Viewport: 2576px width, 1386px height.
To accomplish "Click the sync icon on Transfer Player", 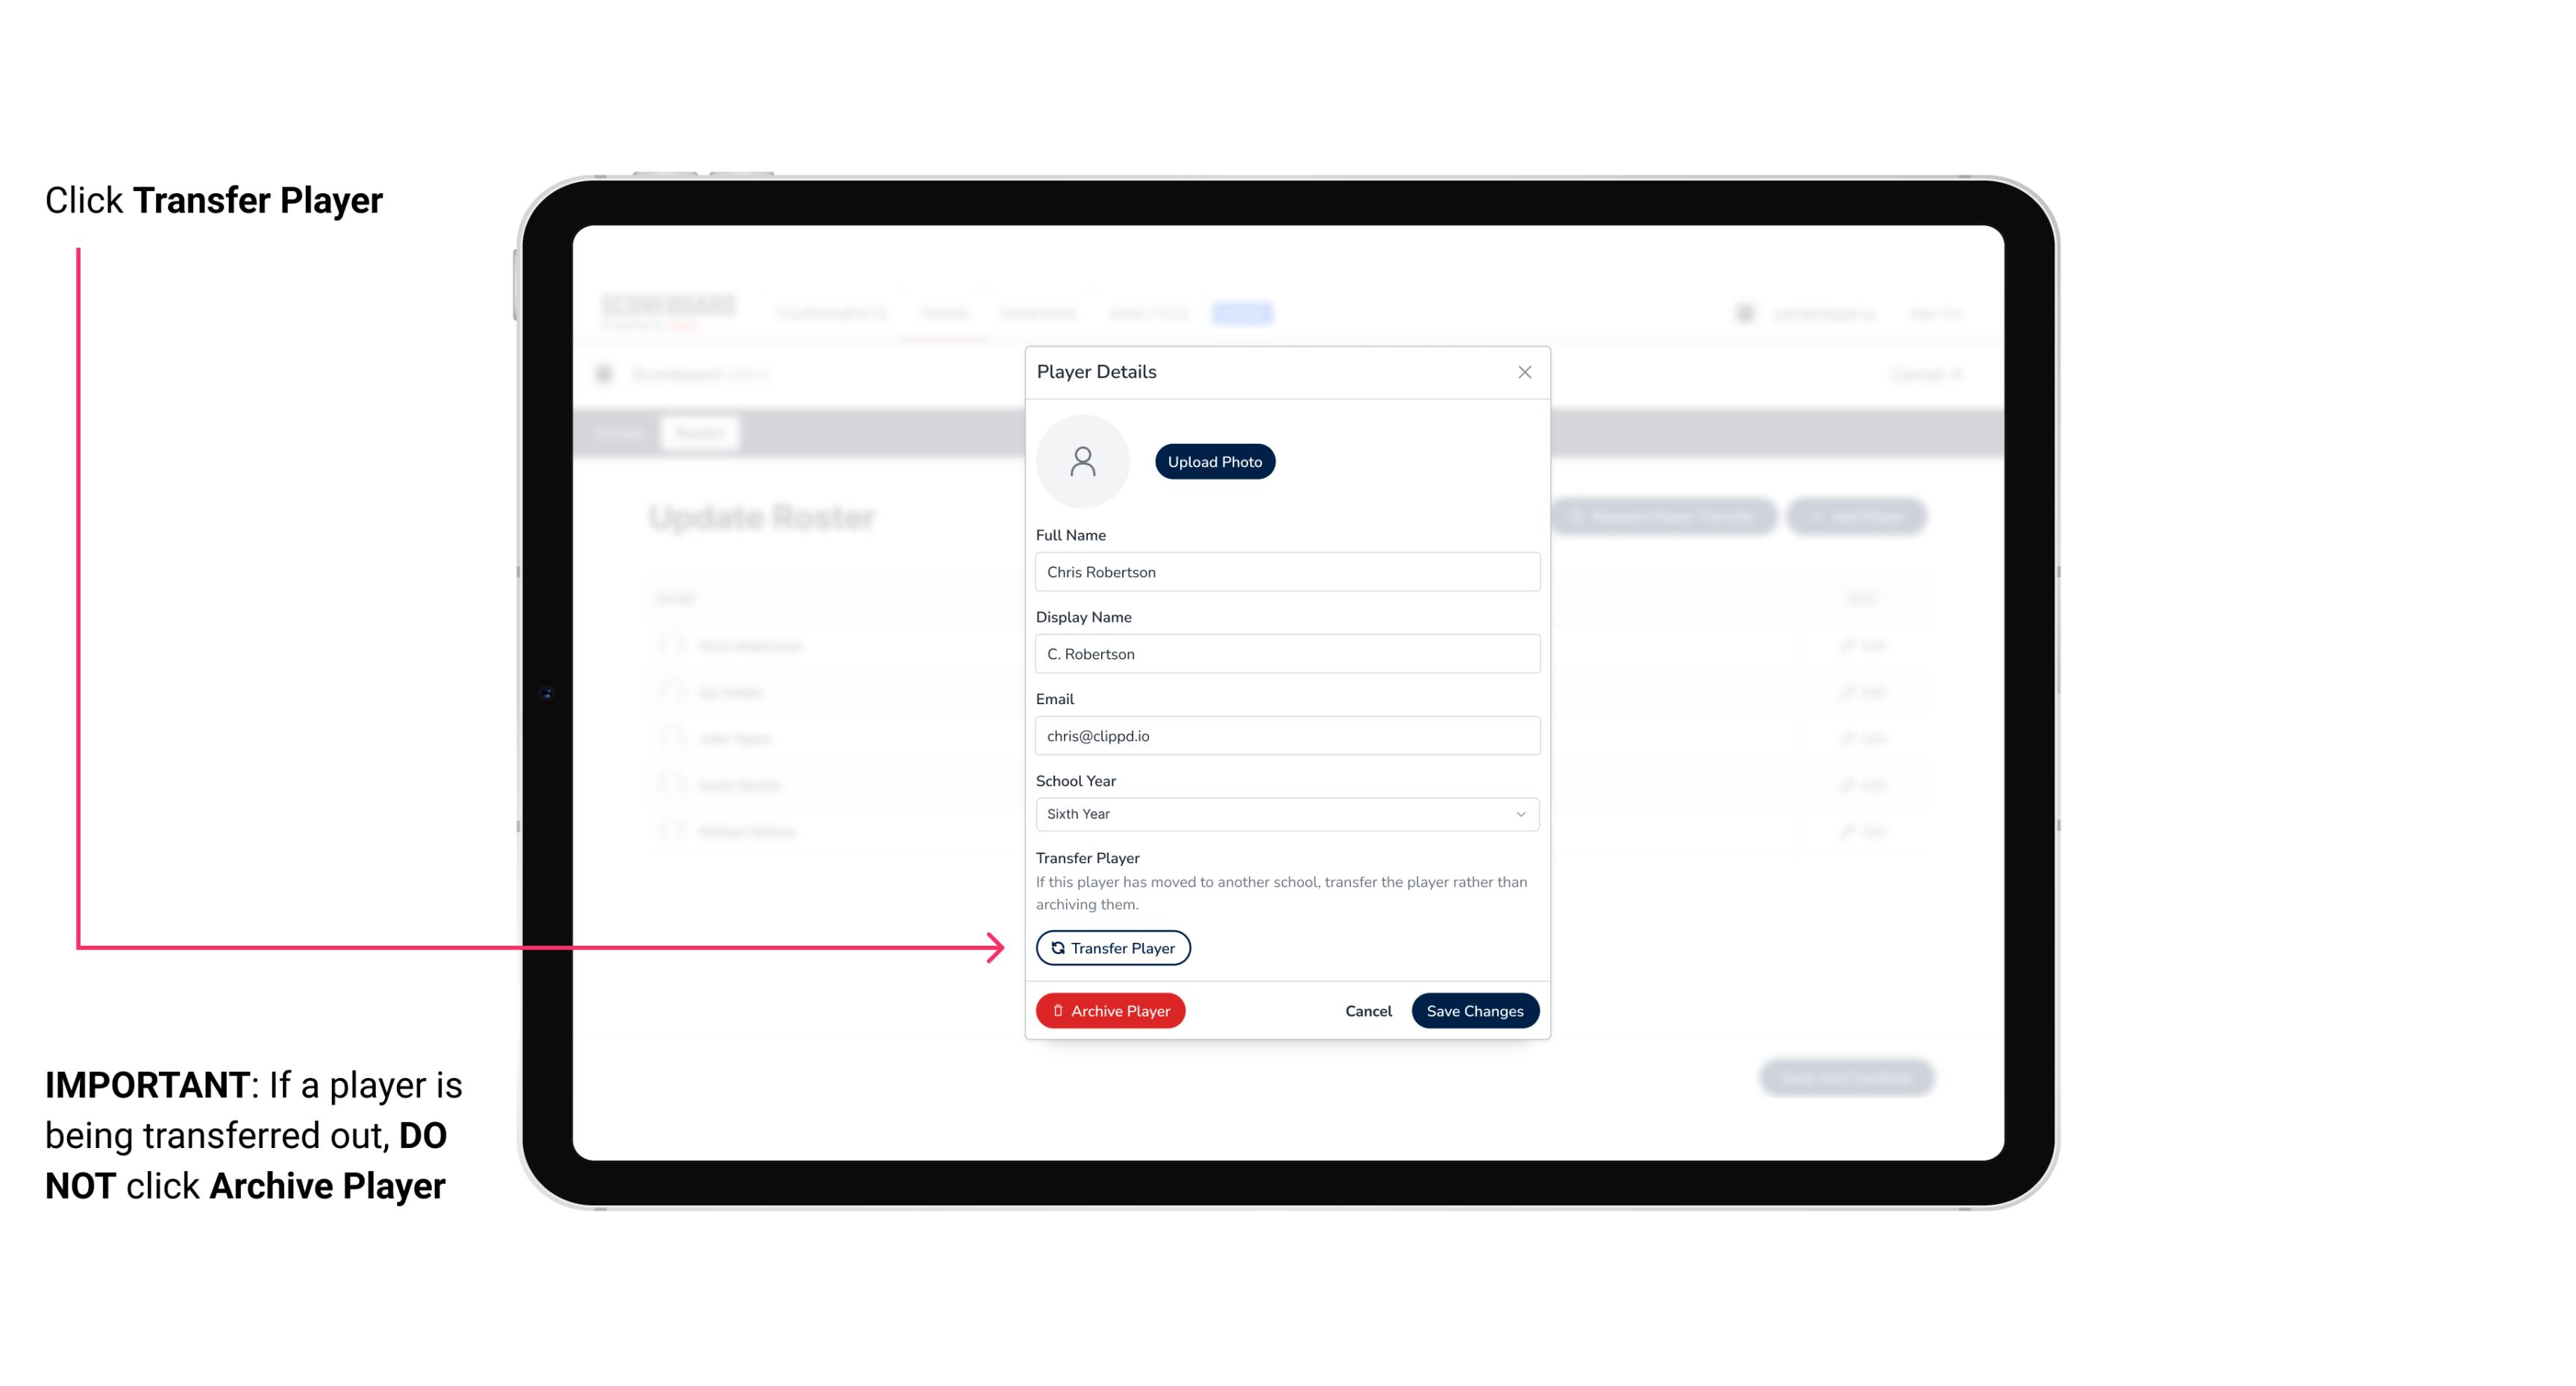I will (1055, 947).
